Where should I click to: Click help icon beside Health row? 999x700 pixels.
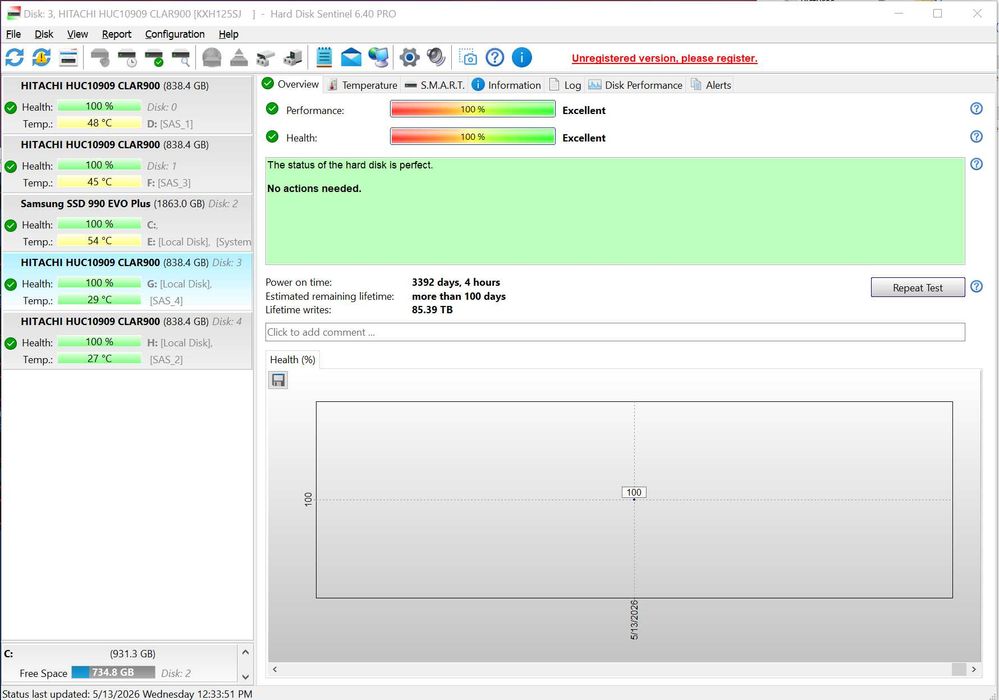click(x=976, y=136)
